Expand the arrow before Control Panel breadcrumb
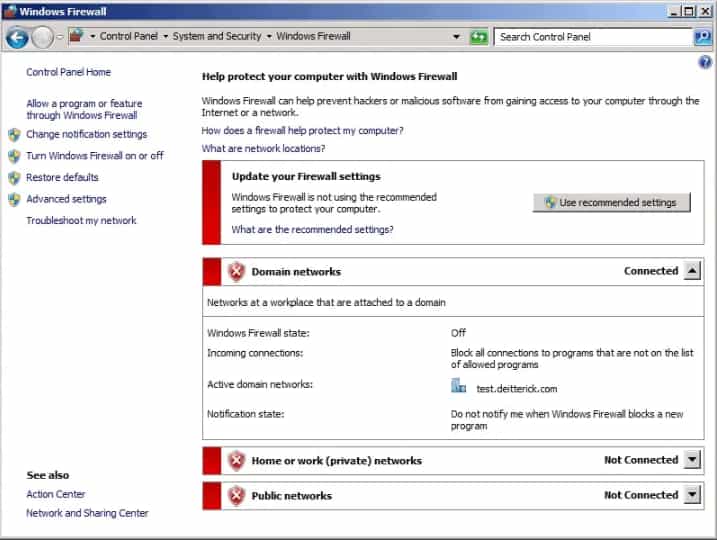Image resolution: width=717 pixels, height=540 pixels. [x=92, y=36]
